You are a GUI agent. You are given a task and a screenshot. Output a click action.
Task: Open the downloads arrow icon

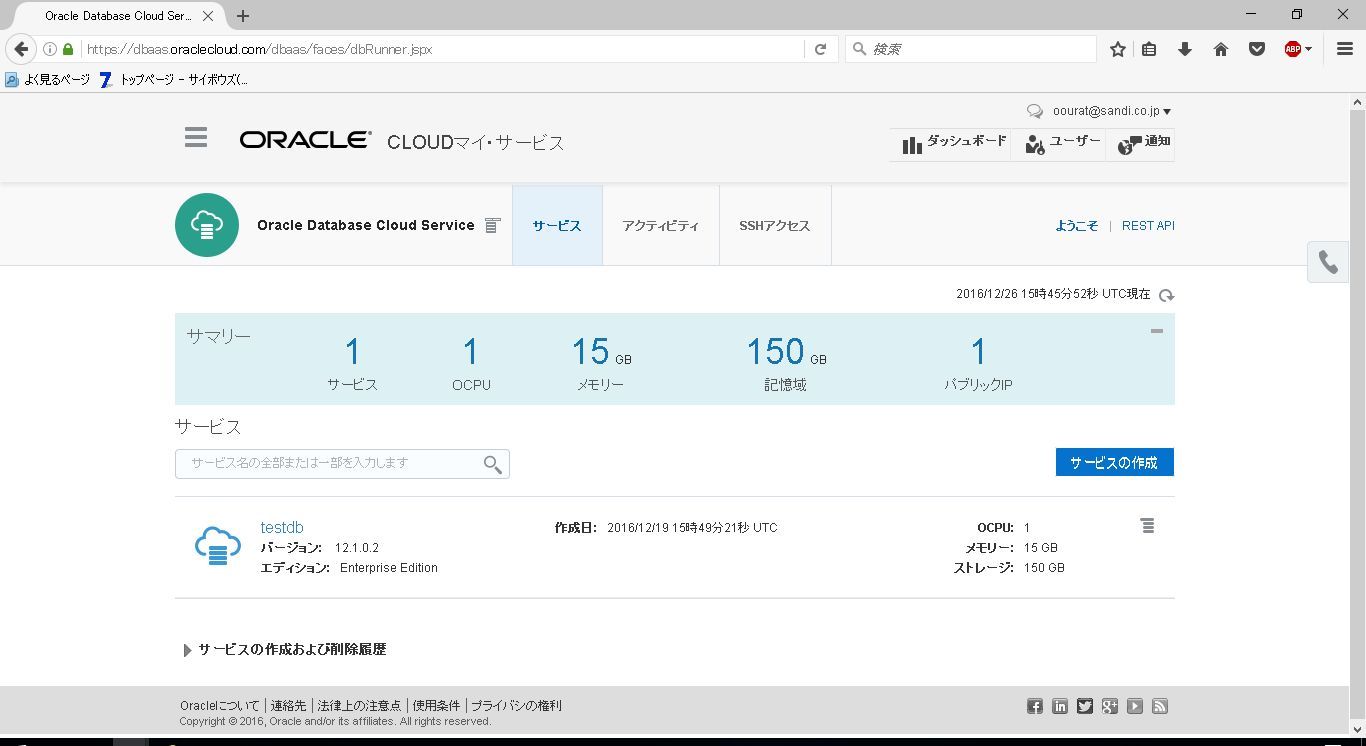coord(1185,49)
